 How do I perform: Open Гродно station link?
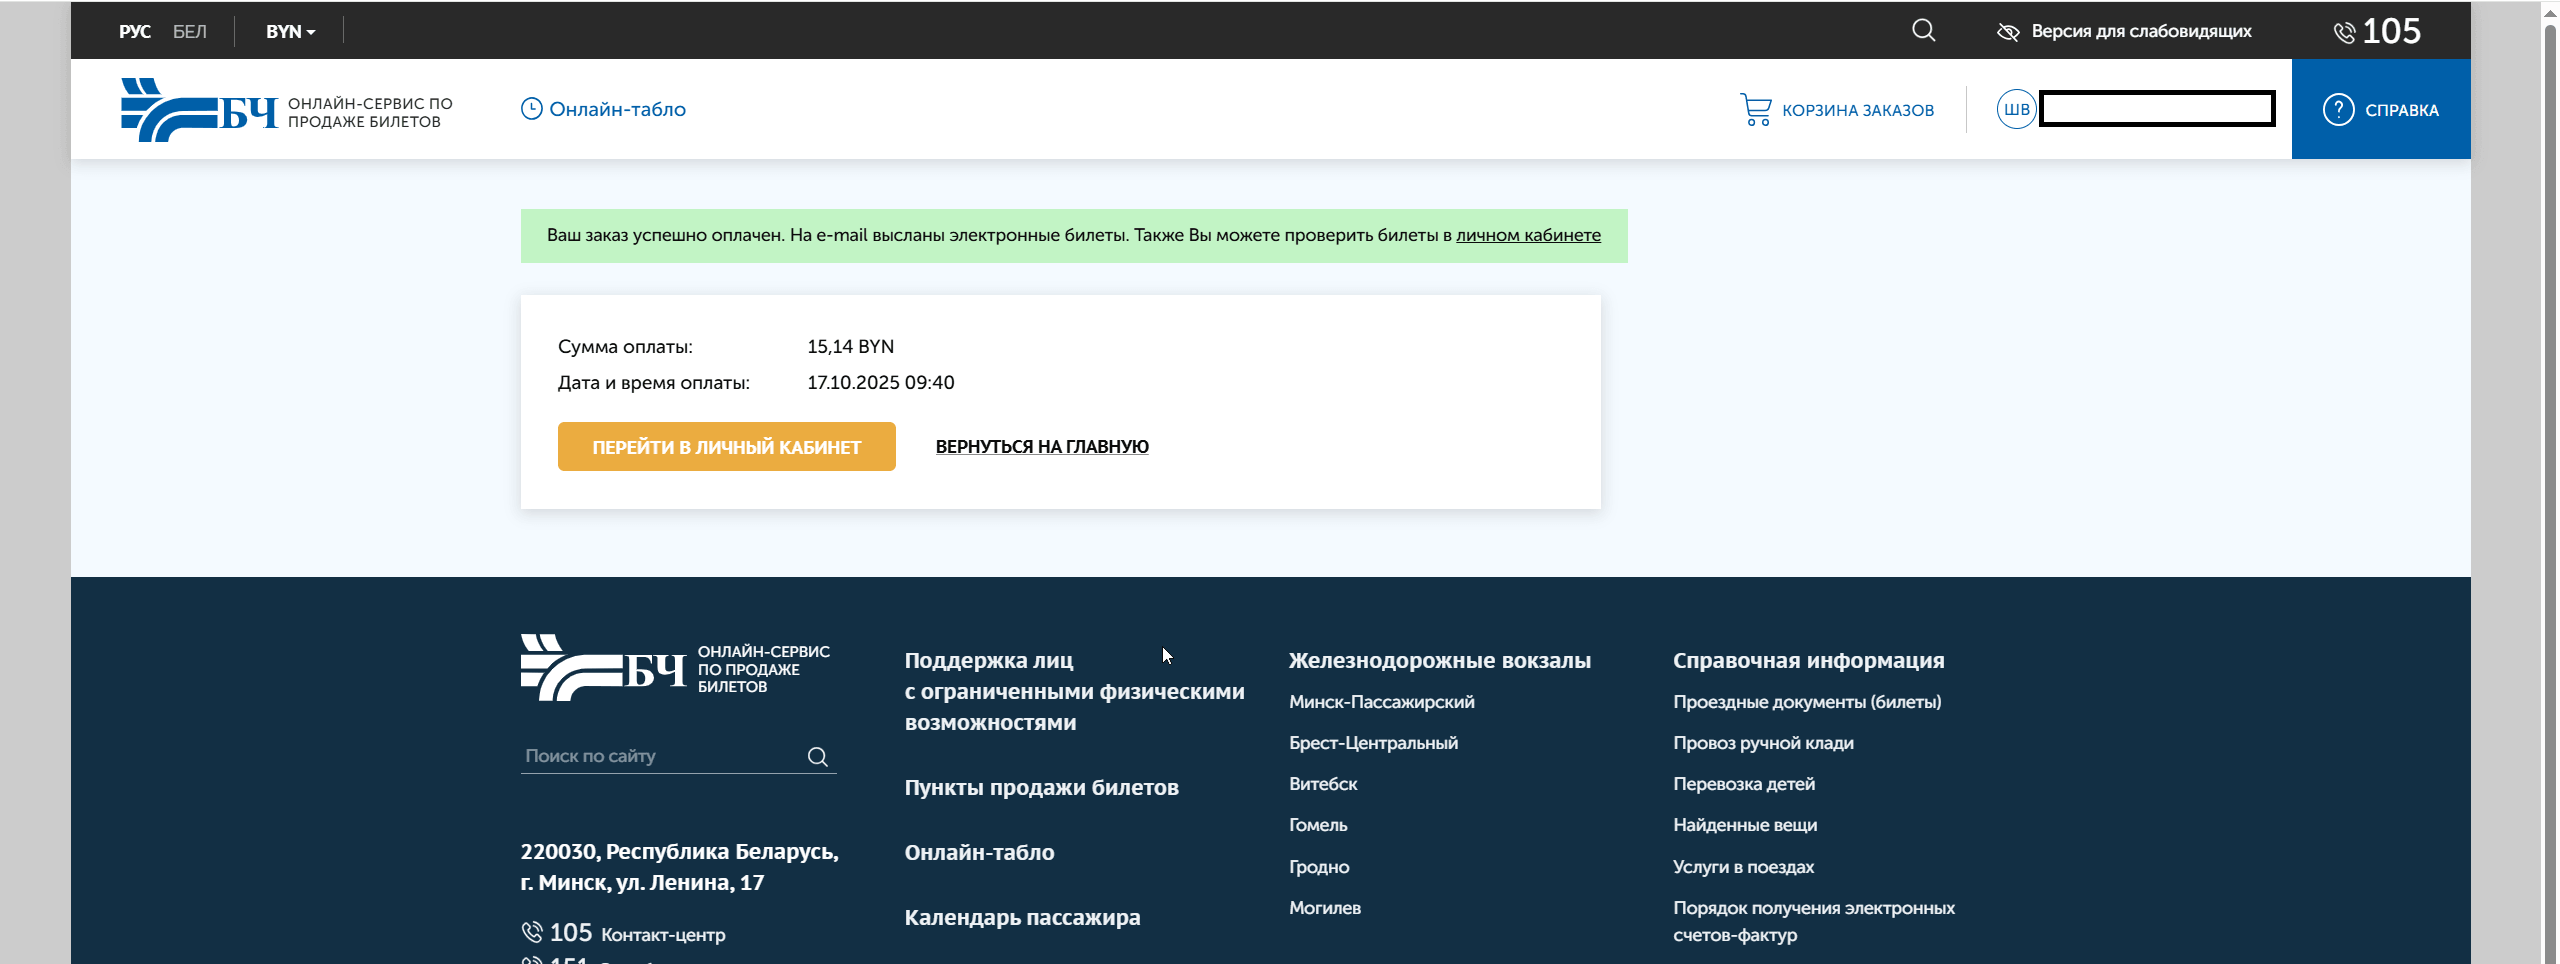pos(1319,867)
